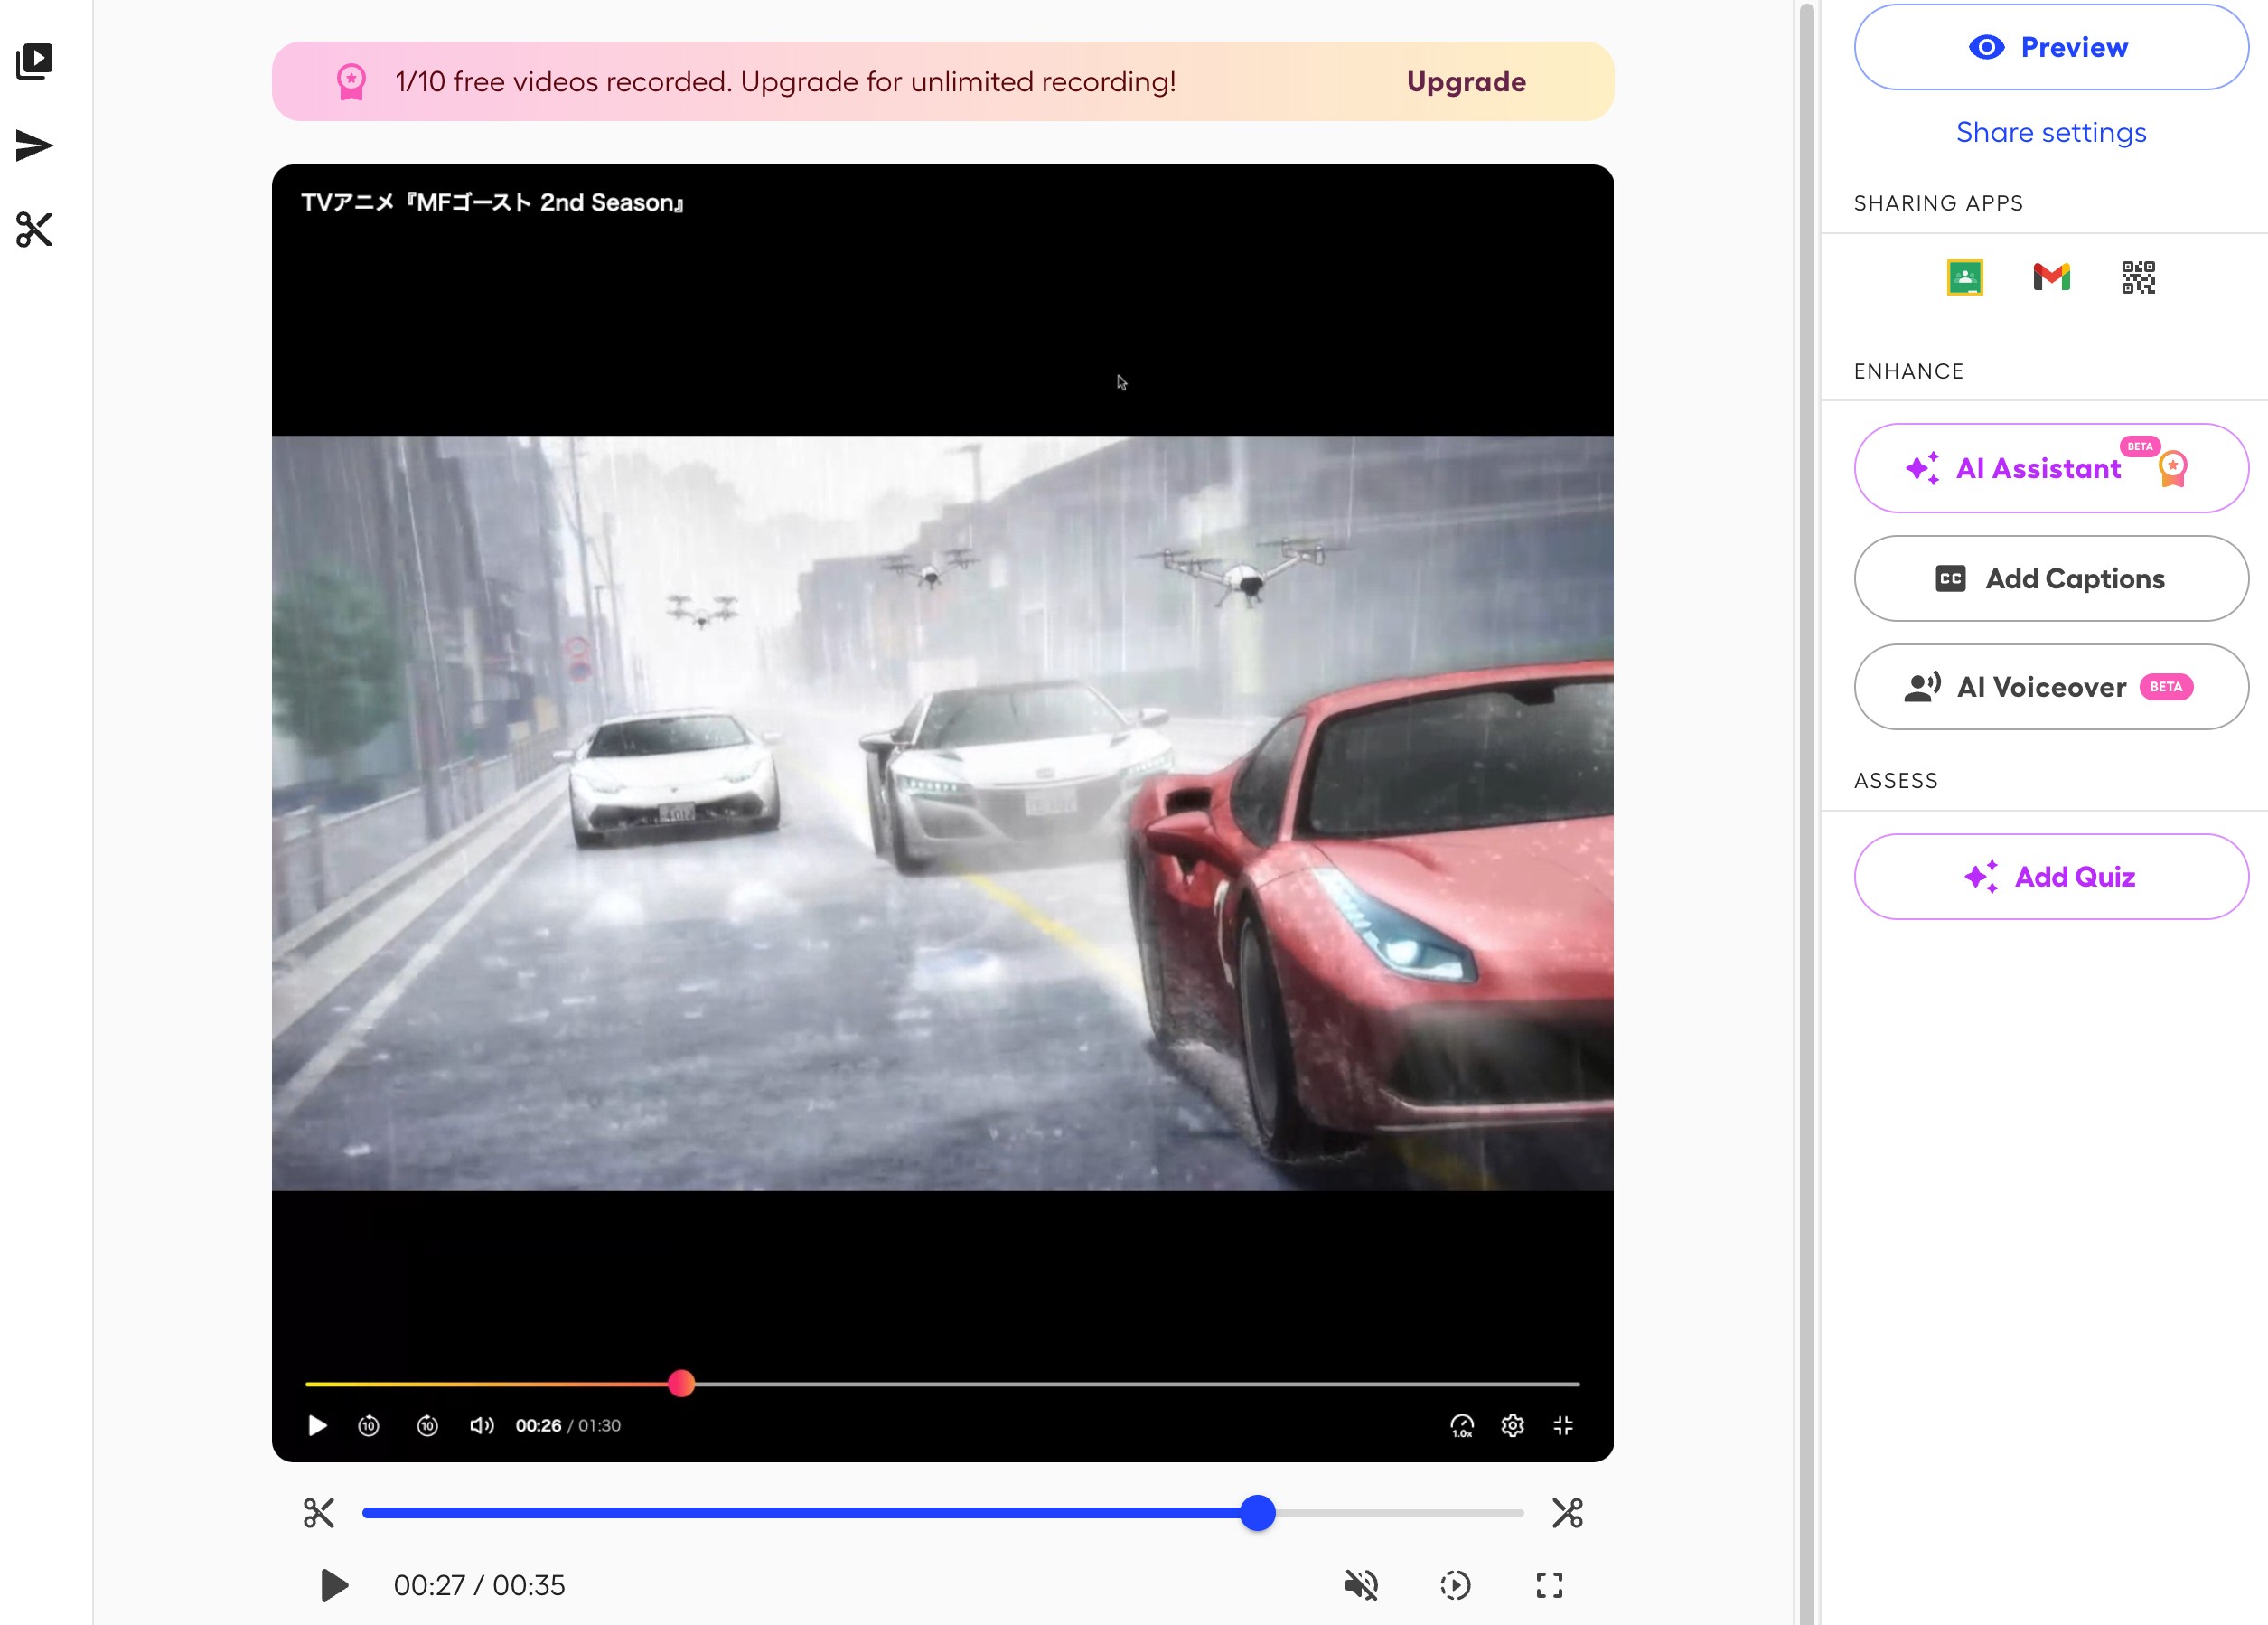
Task: Play the recording at 00:27 / 00:35
Action: point(334,1585)
